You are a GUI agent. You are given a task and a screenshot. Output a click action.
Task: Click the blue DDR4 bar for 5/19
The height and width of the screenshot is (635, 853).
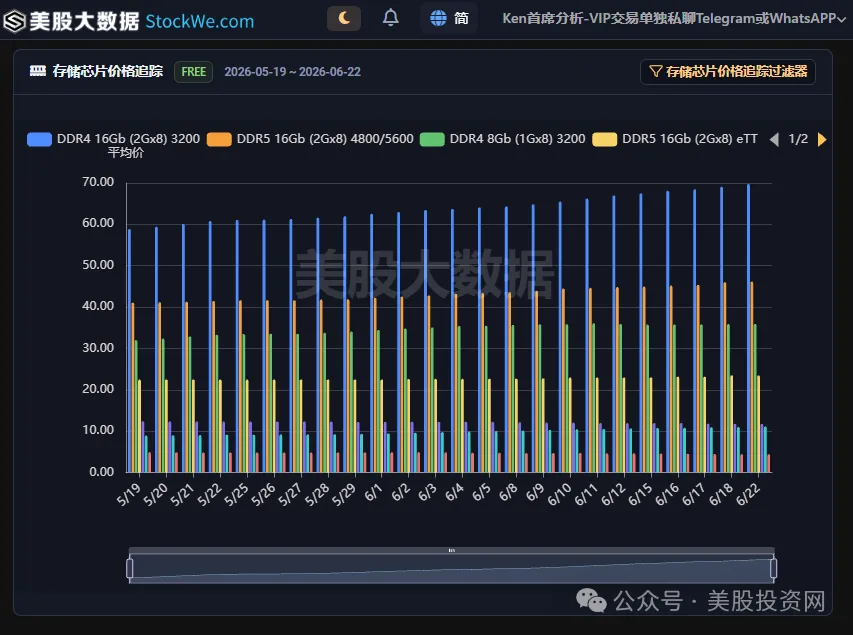click(x=129, y=351)
